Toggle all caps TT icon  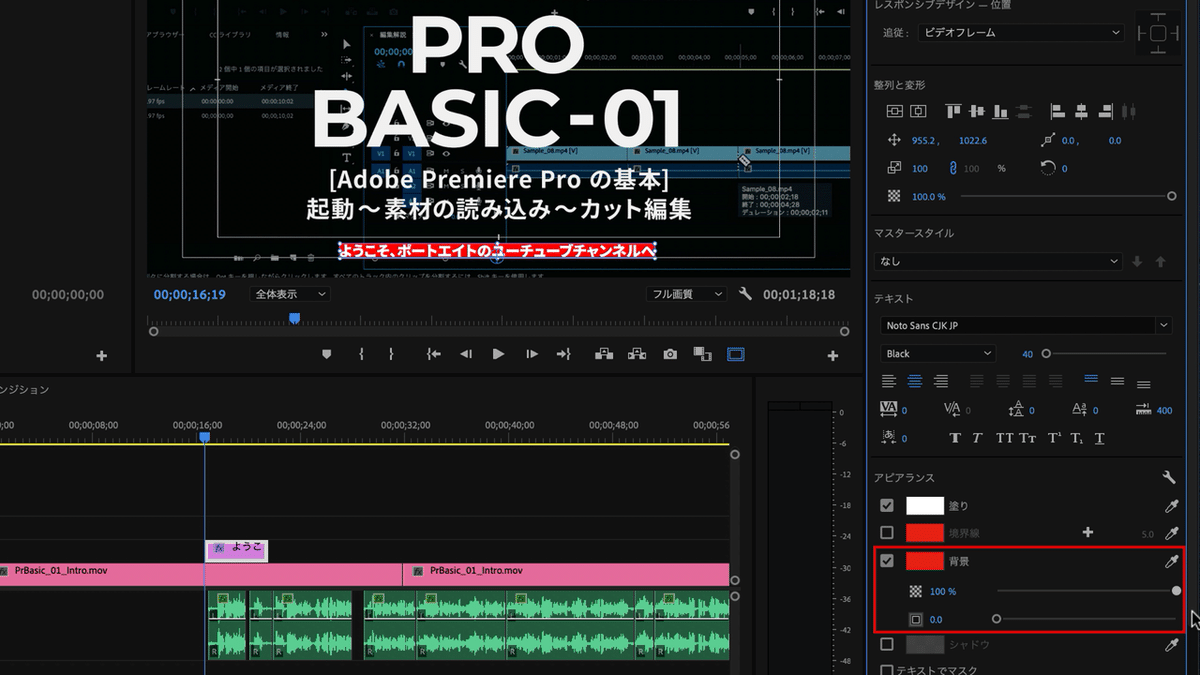pyautogui.click(x=1004, y=438)
